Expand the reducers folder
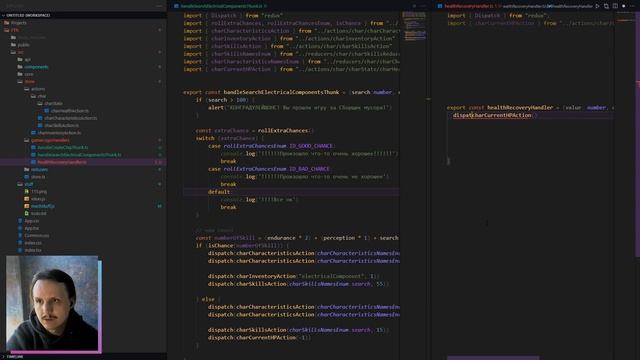 tap(39, 169)
